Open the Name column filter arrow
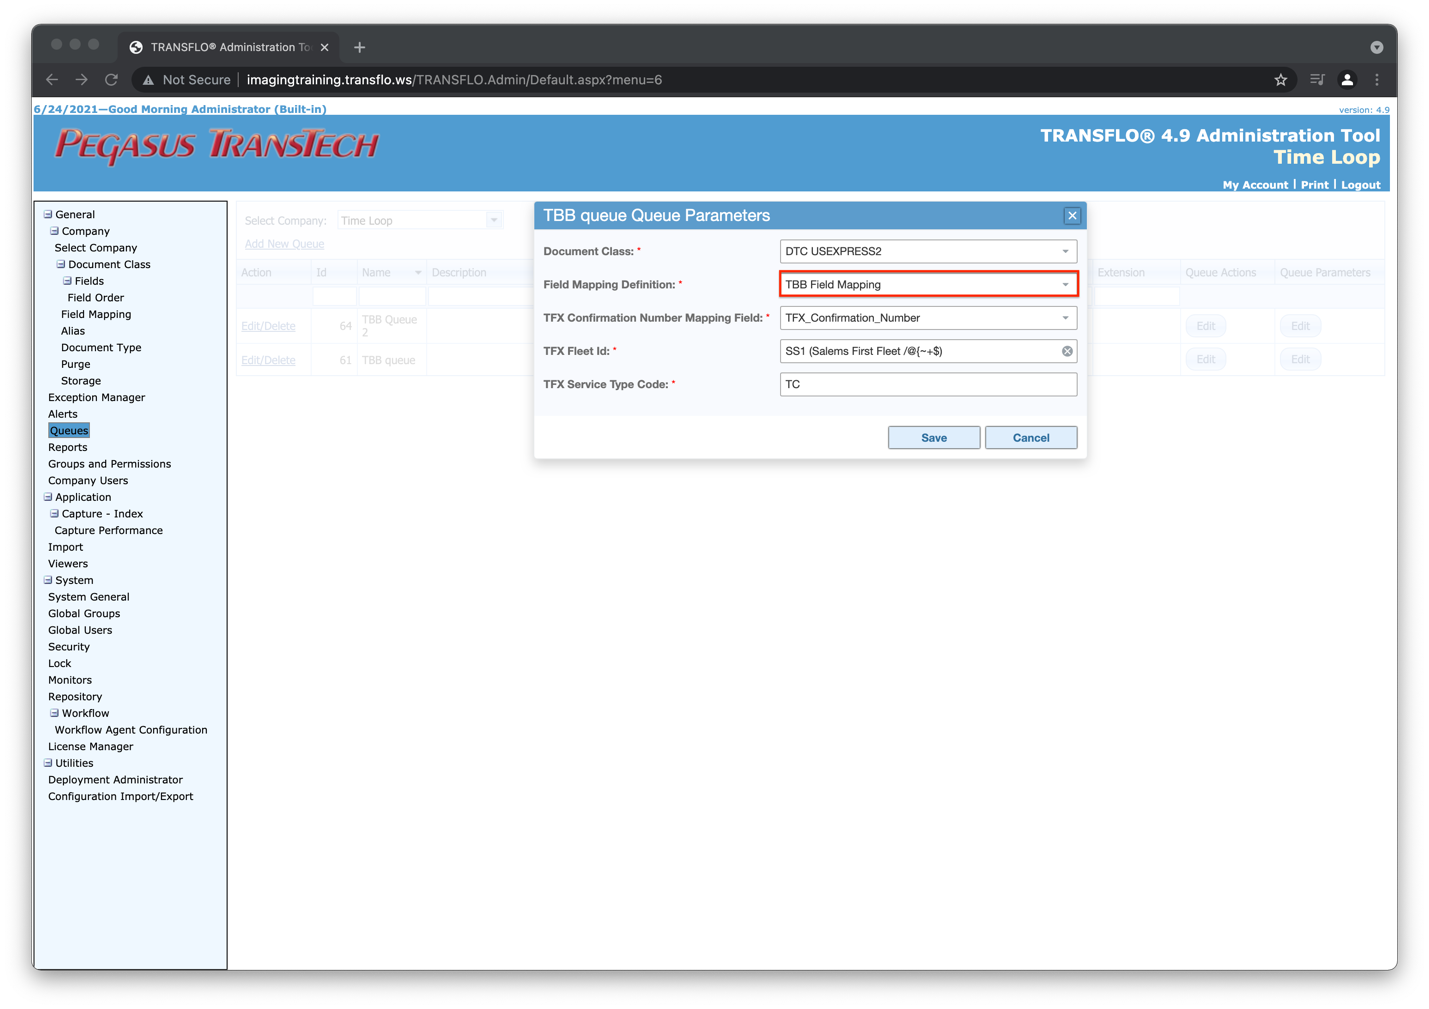Viewport: 1429px width, 1009px height. (418, 273)
